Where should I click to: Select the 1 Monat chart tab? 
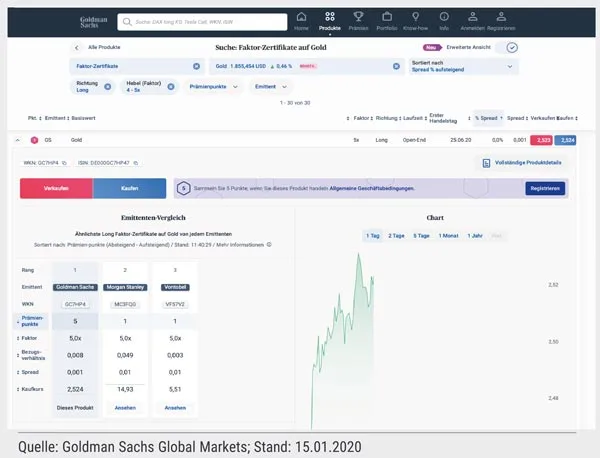[448, 236]
